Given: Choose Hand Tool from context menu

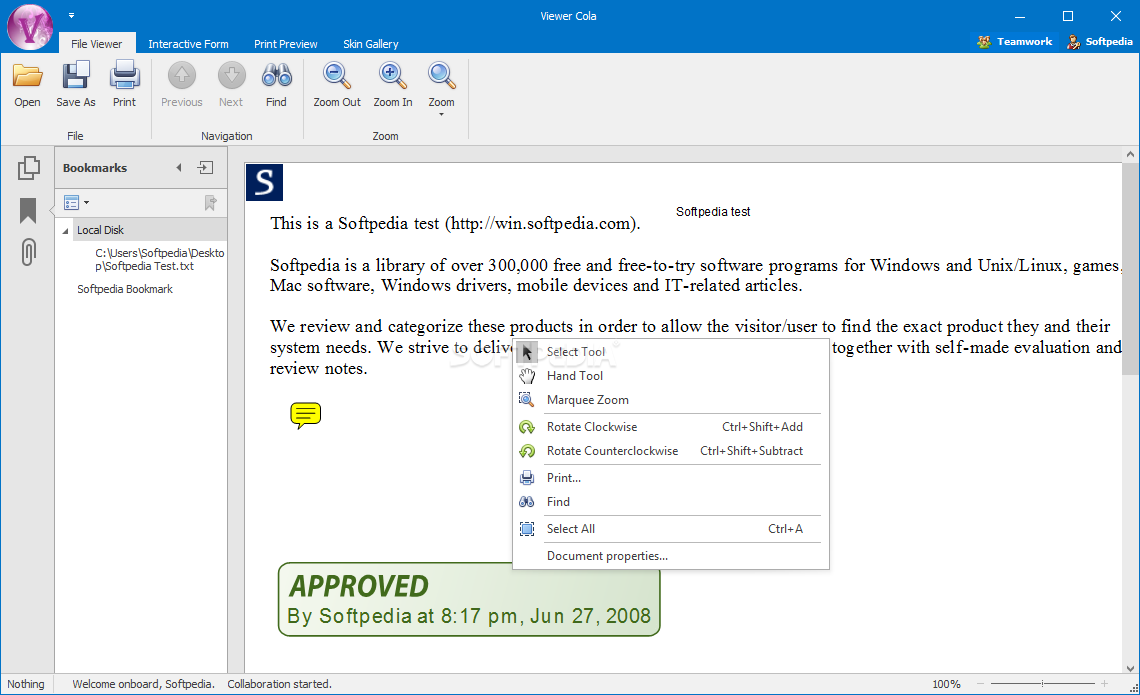Looking at the screenshot, I should pos(670,376).
